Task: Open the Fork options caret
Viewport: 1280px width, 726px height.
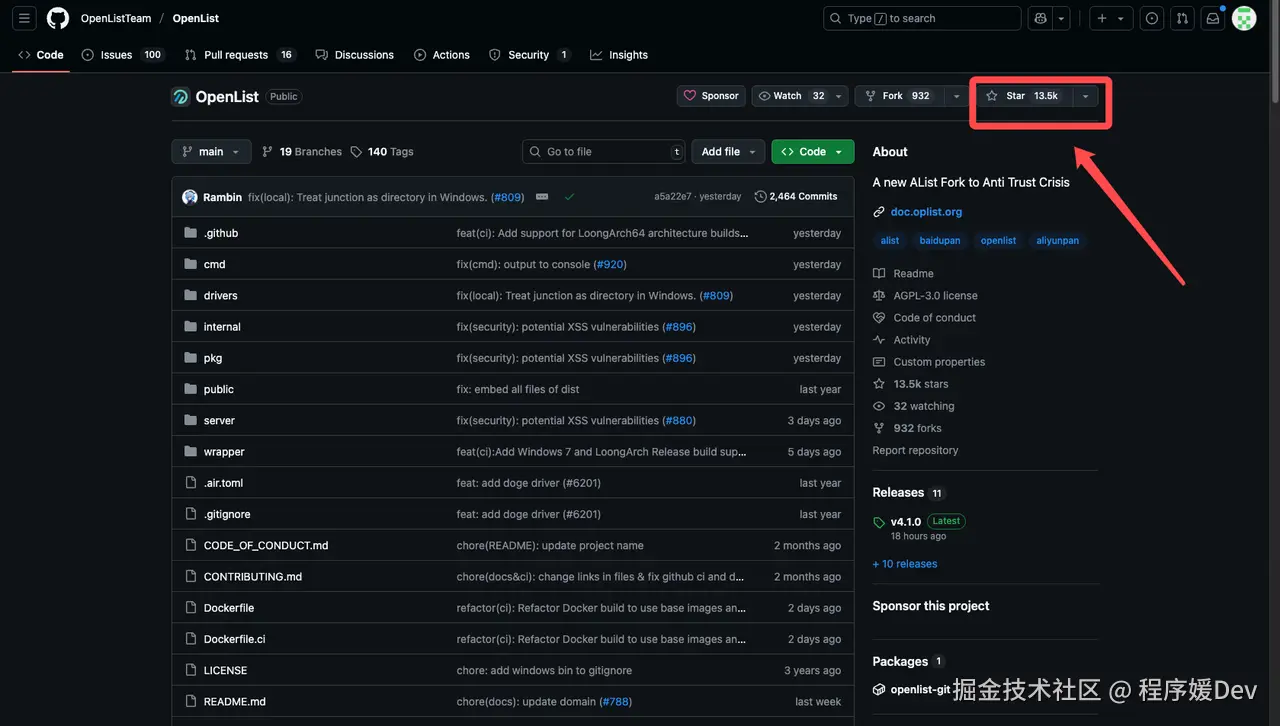Action: click(957, 96)
